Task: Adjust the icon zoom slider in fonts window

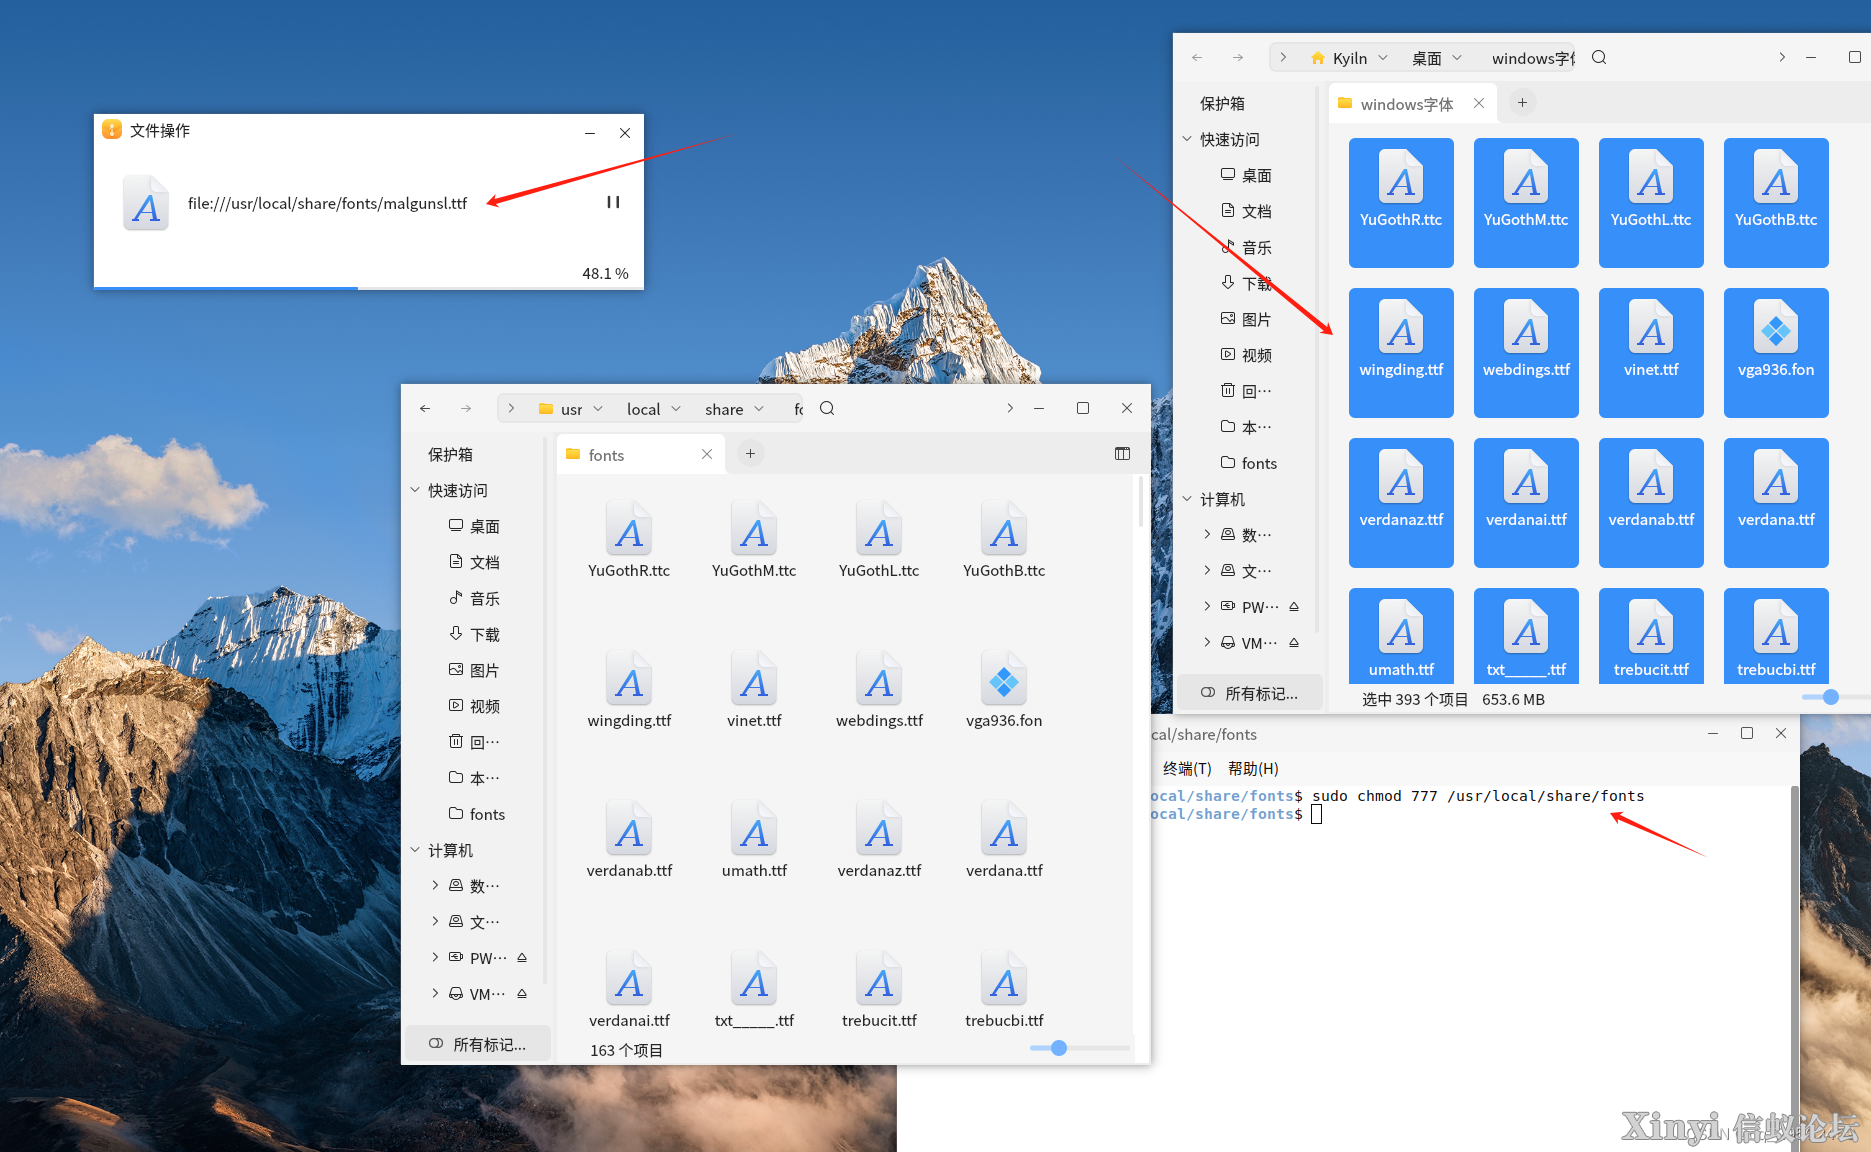Action: 1059,1048
